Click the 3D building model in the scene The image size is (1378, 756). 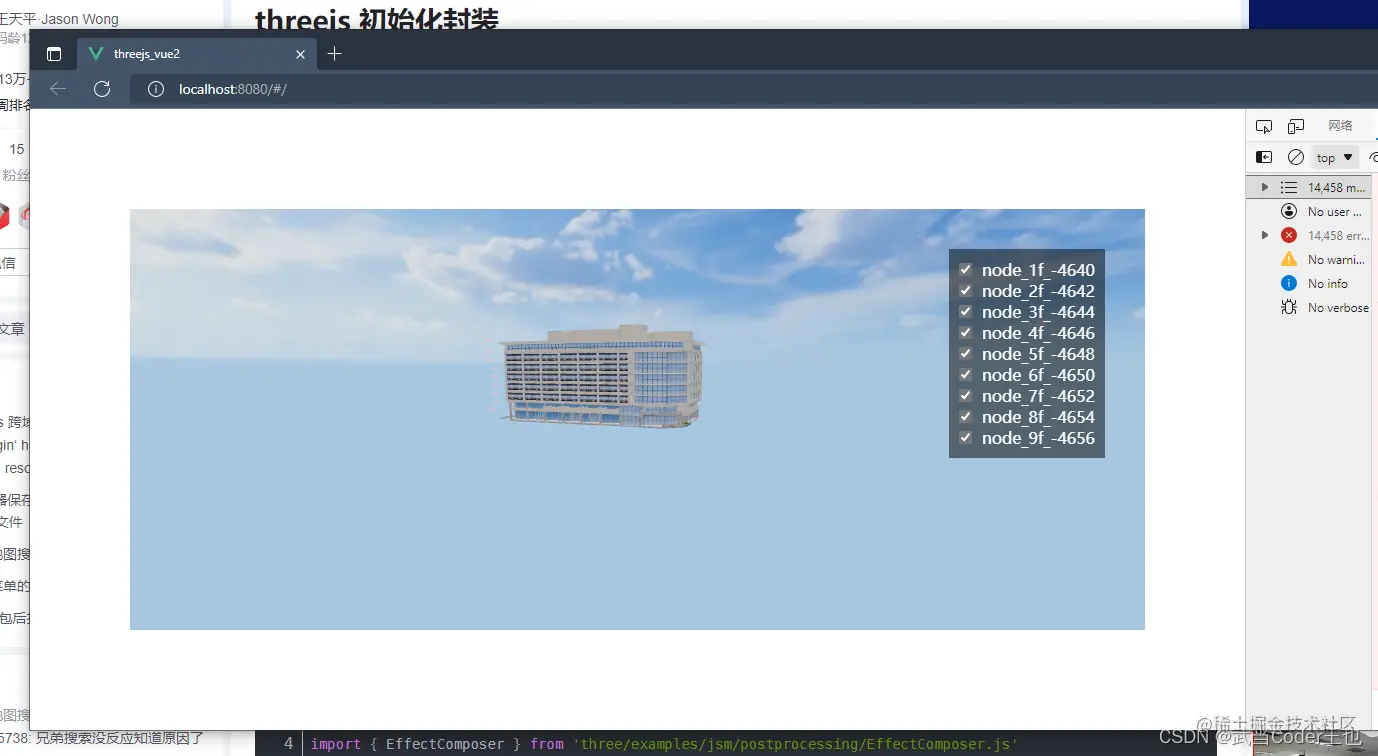(601, 377)
